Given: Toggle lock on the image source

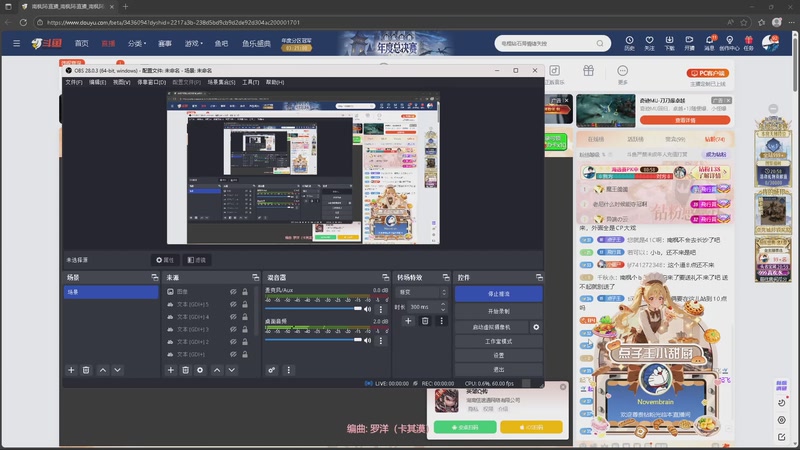Looking at the screenshot, I should coord(245,292).
